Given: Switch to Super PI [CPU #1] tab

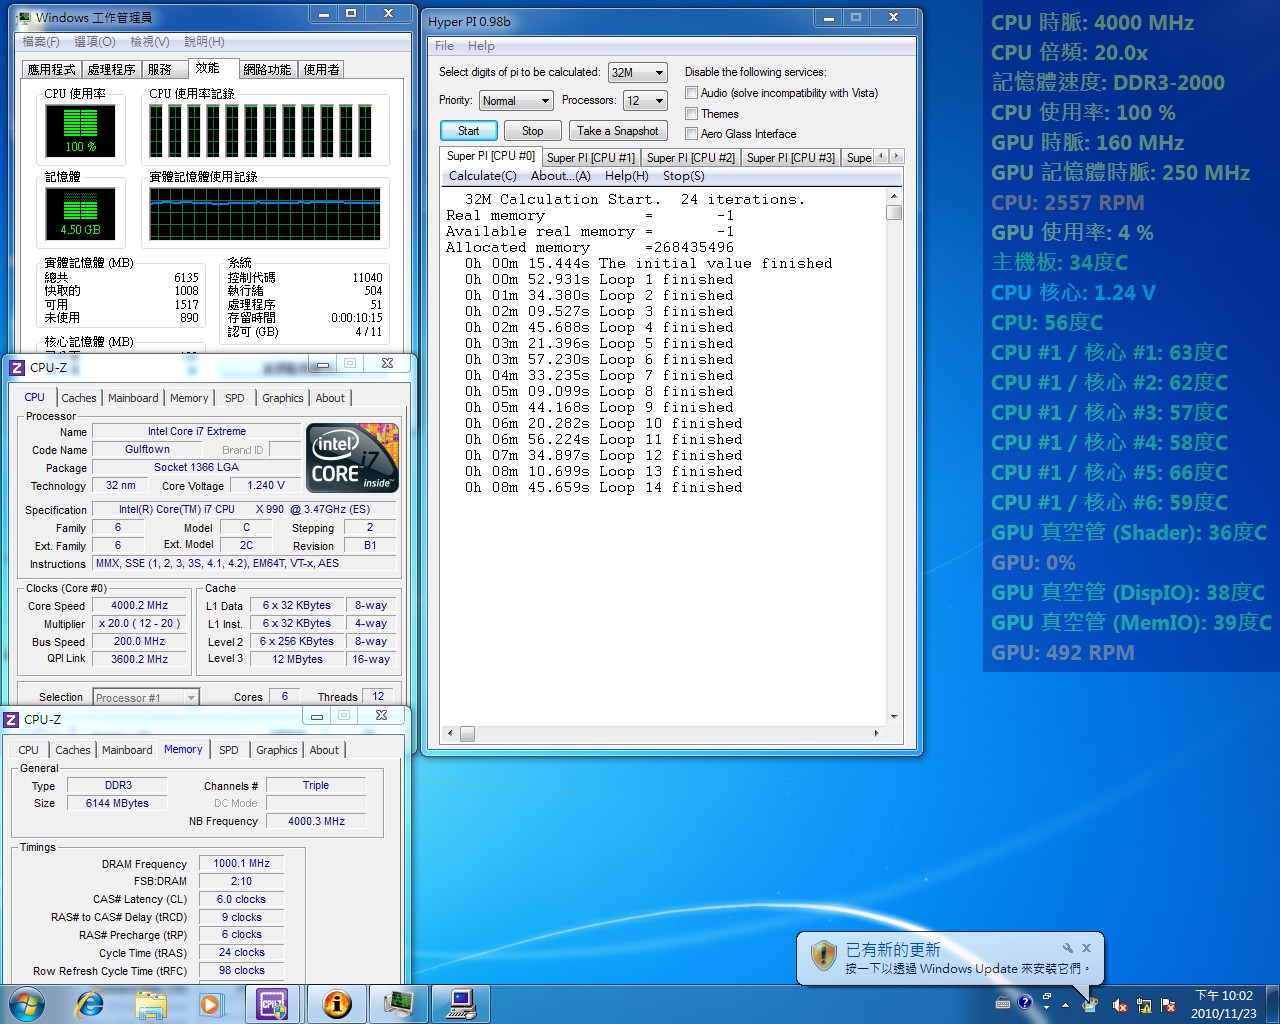Looking at the screenshot, I should (x=591, y=158).
